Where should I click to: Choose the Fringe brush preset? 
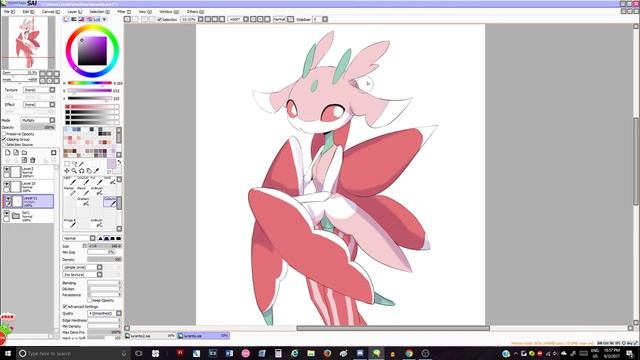pyautogui.click(x=70, y=223)
